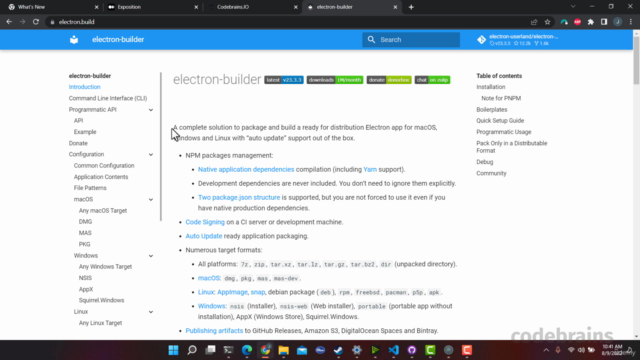Viewport: 640px width, 360px height.
Task: Click the search magnifier icon
Action: pos(371,40)
